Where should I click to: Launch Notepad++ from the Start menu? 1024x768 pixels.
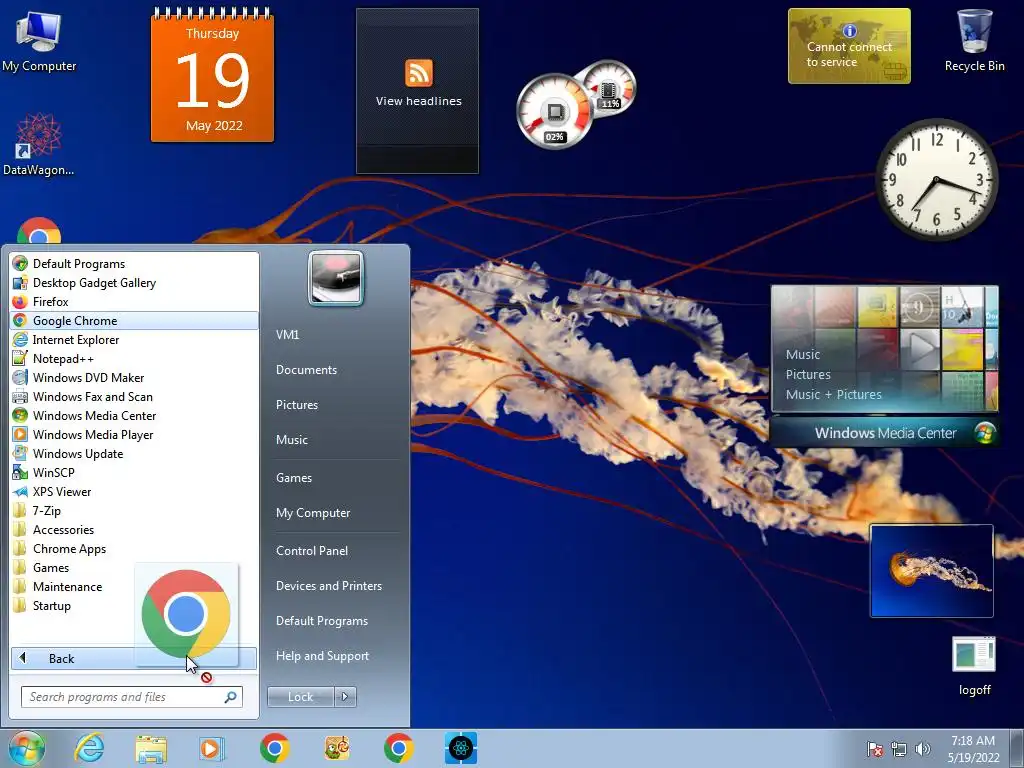135,359
